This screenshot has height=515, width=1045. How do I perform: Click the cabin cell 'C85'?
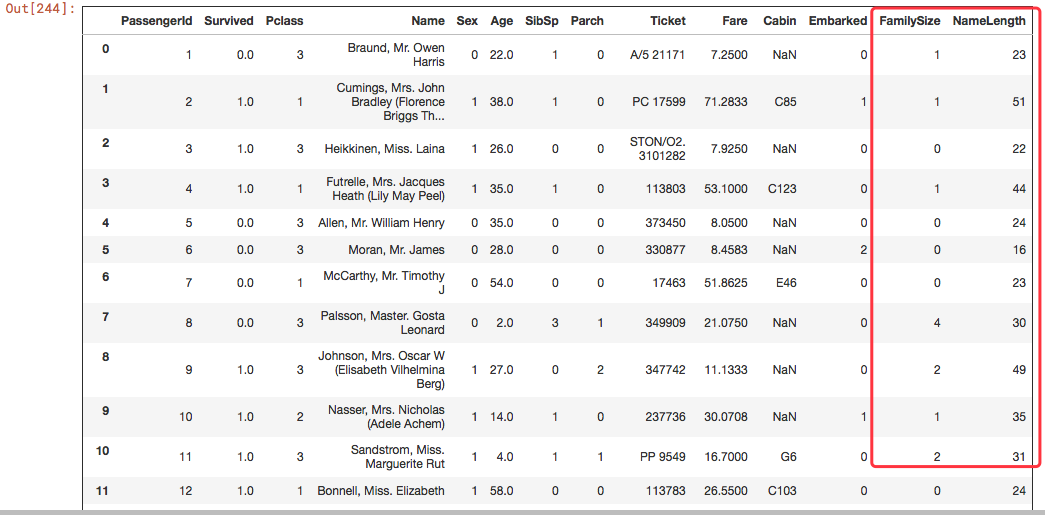click(x=783, y=102)
